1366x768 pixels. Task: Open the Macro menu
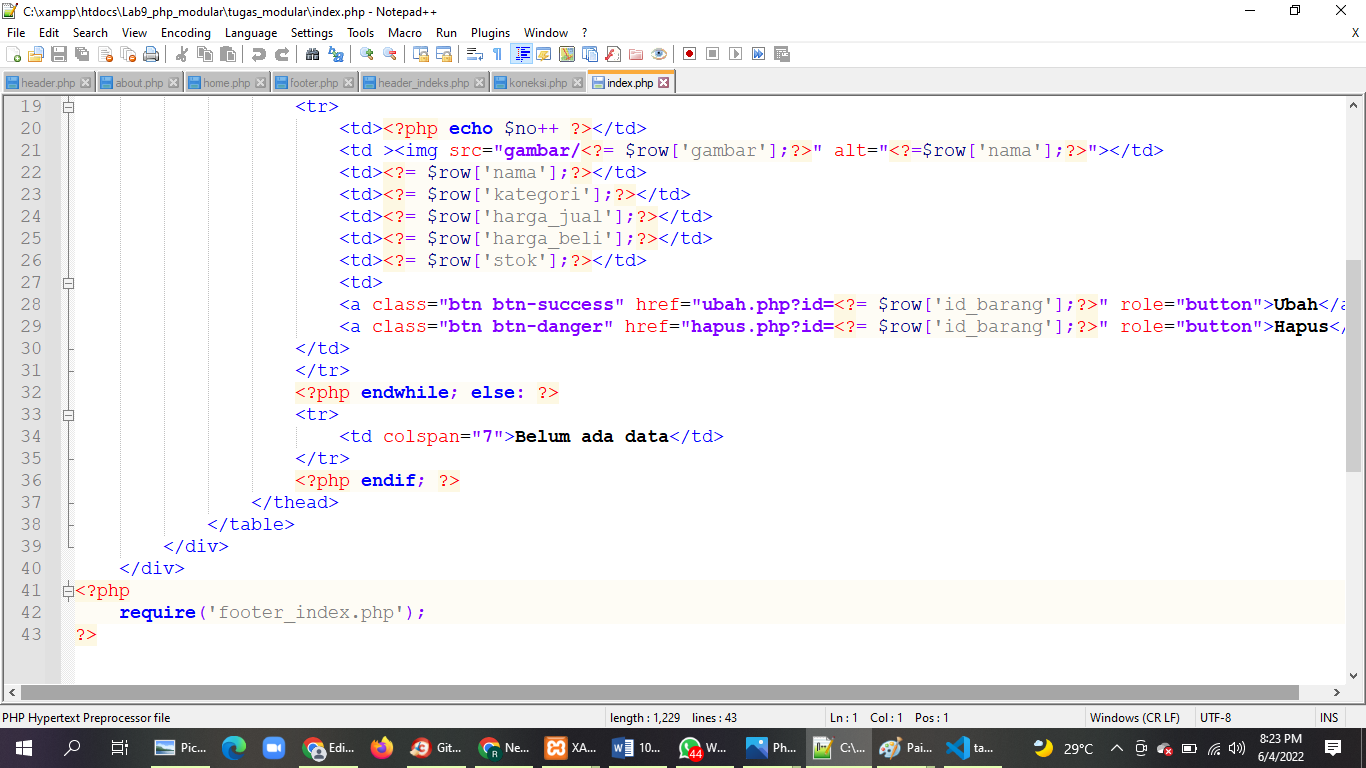tap(405, 33)
